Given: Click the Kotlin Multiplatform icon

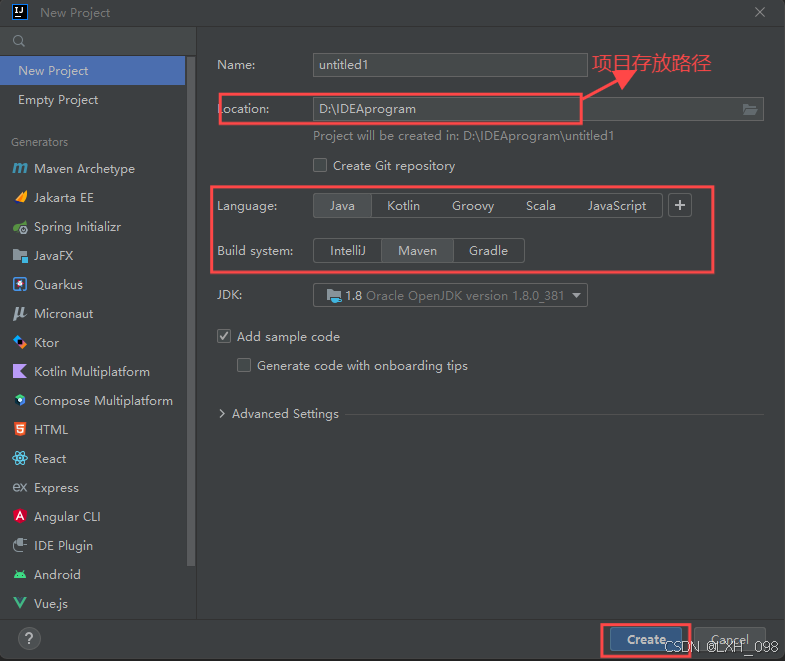Looking at the screenshot, I should [x=20, y=372].
